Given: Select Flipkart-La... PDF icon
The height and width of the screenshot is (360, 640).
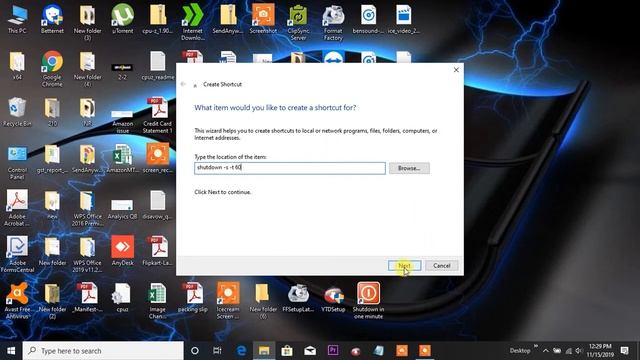Looking at the screenshot, I should [x=158, y=251].
